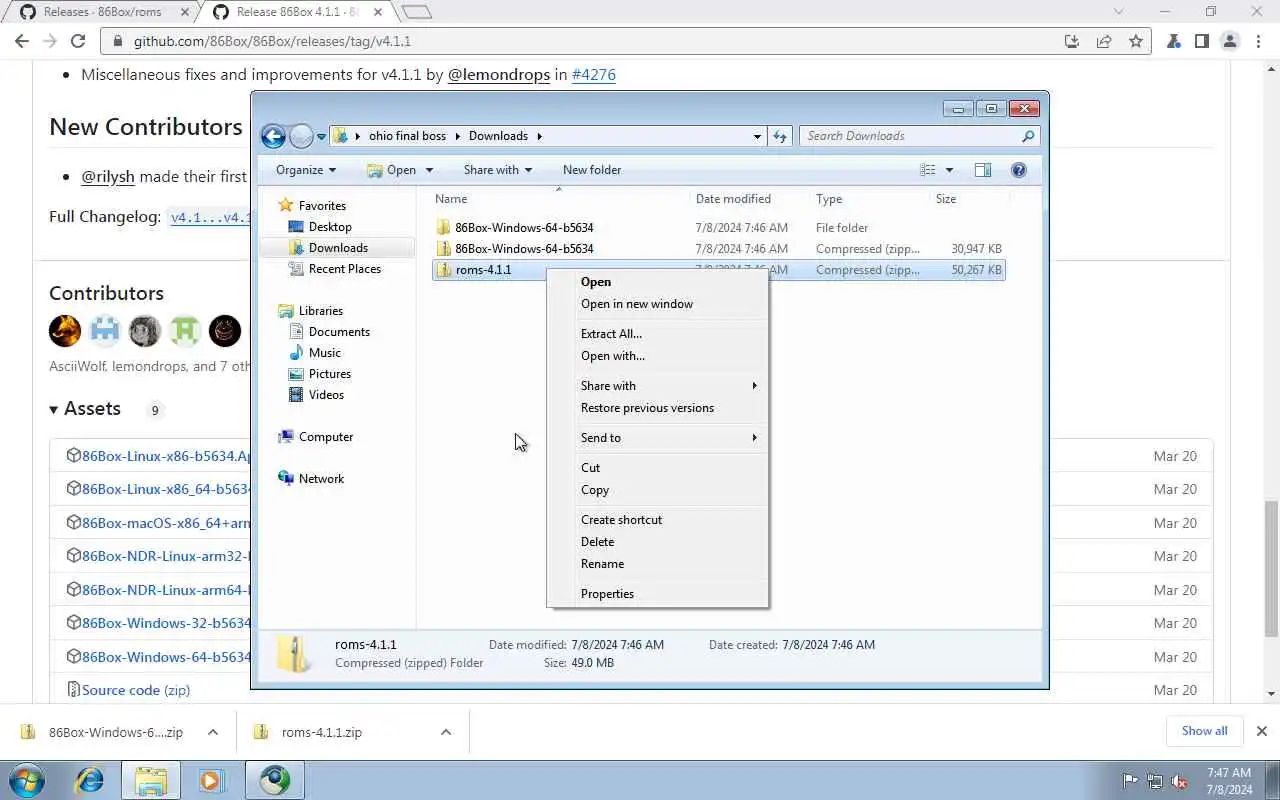The height and width of the screenshot is (800, 1280).
Task: Close the Chrome downloads bar
Action: tap(1261, 731)
